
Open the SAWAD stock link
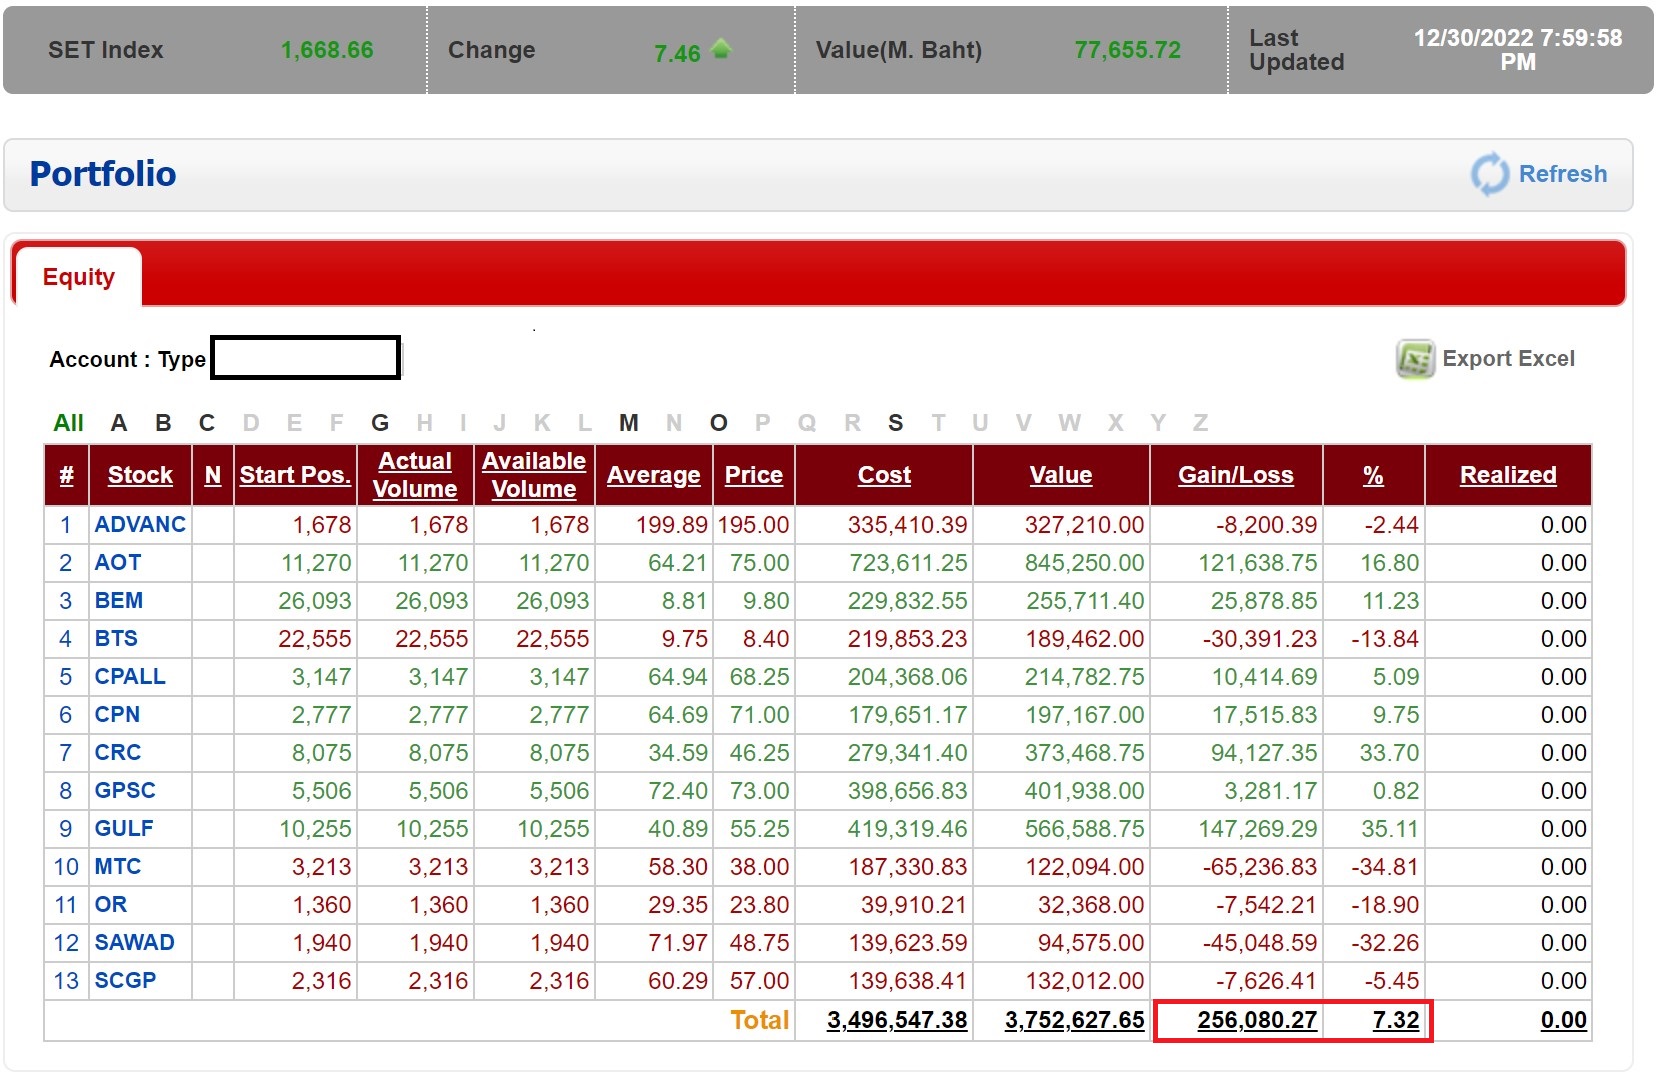click(x=134, y=943)
